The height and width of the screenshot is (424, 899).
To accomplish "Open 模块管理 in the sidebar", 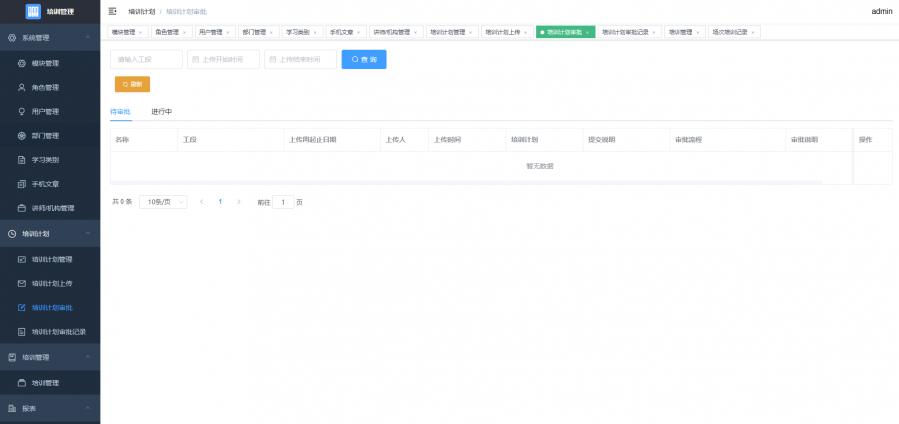I will [45, 63].
